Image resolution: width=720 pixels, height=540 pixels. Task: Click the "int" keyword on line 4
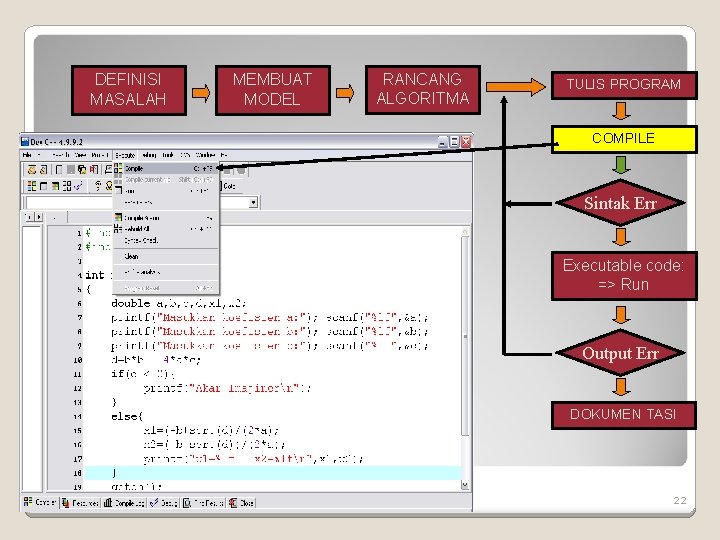click(95, 275)
